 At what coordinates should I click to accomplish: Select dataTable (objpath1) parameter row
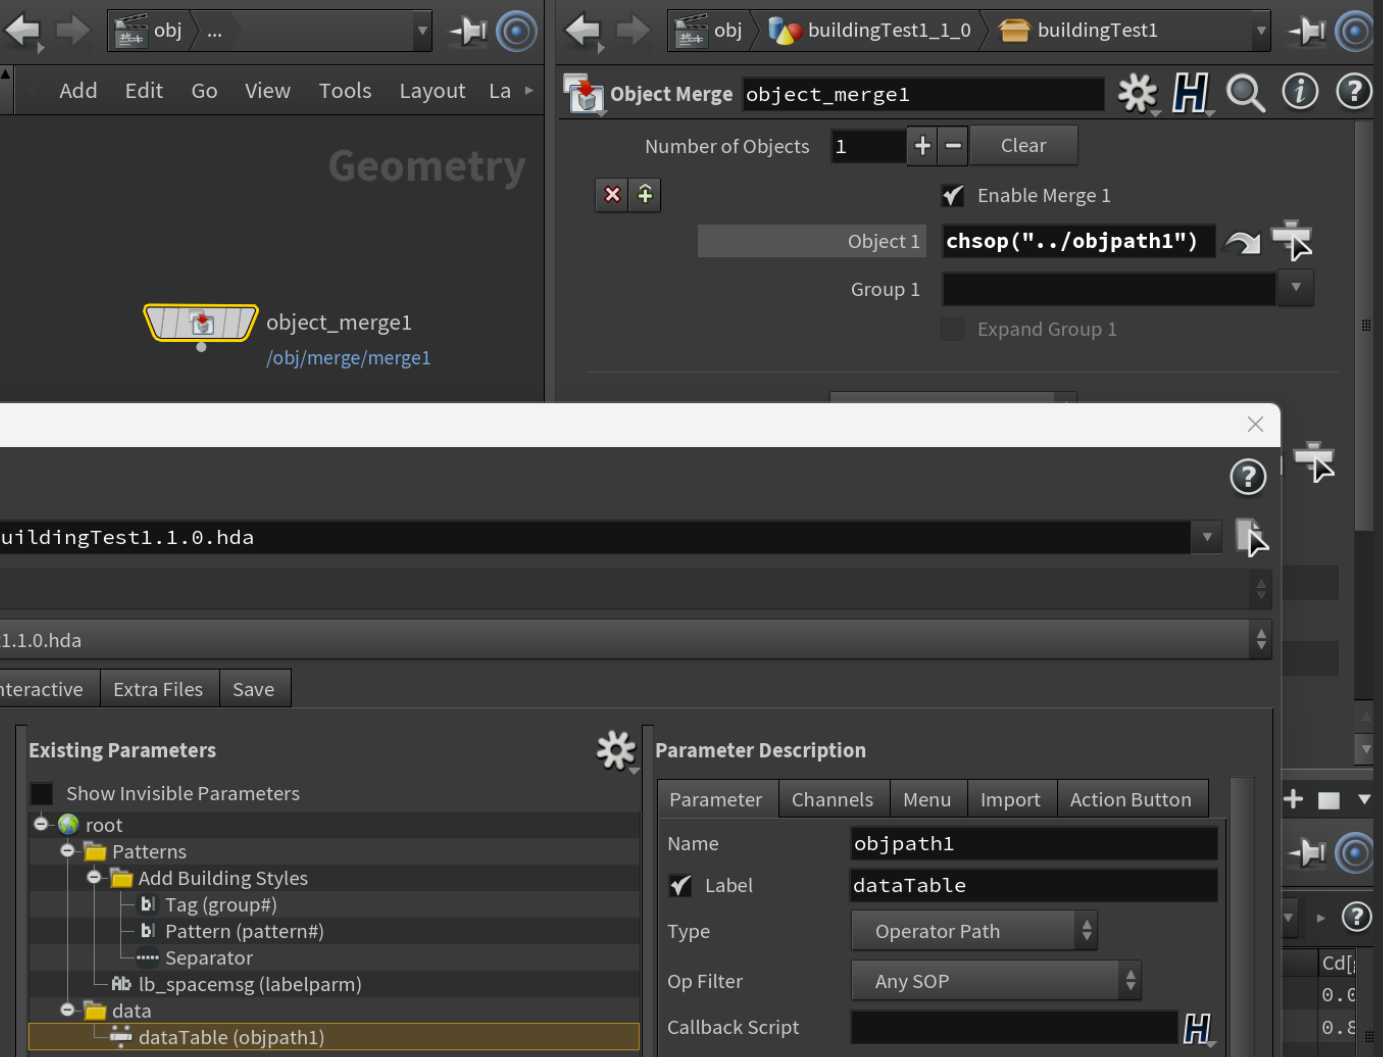coord(334,1037)
